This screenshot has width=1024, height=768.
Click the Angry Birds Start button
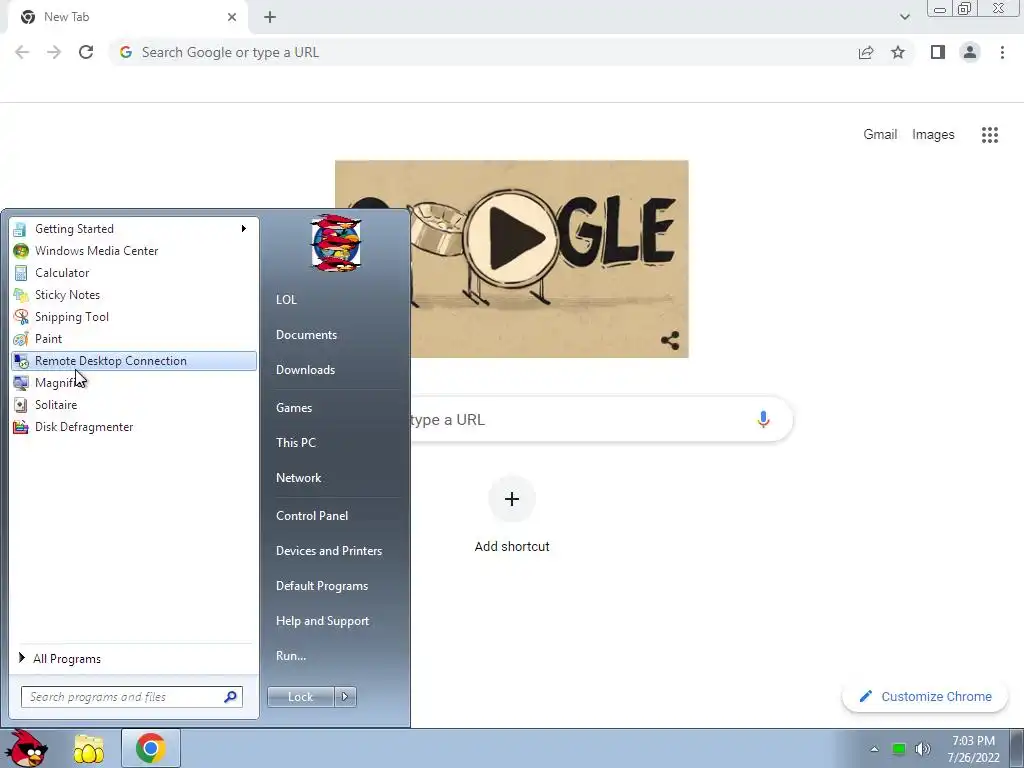[26, 748]
